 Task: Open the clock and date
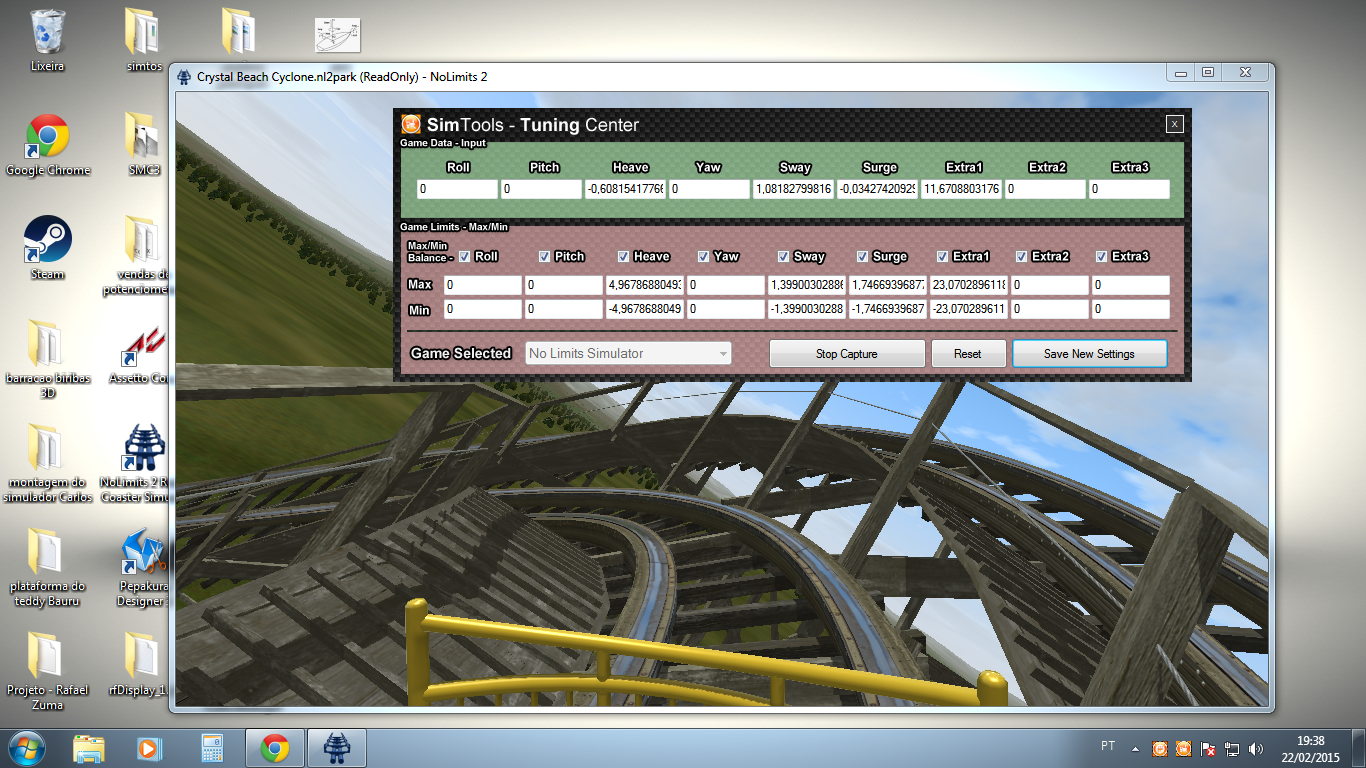click(x=1310, y=748)
